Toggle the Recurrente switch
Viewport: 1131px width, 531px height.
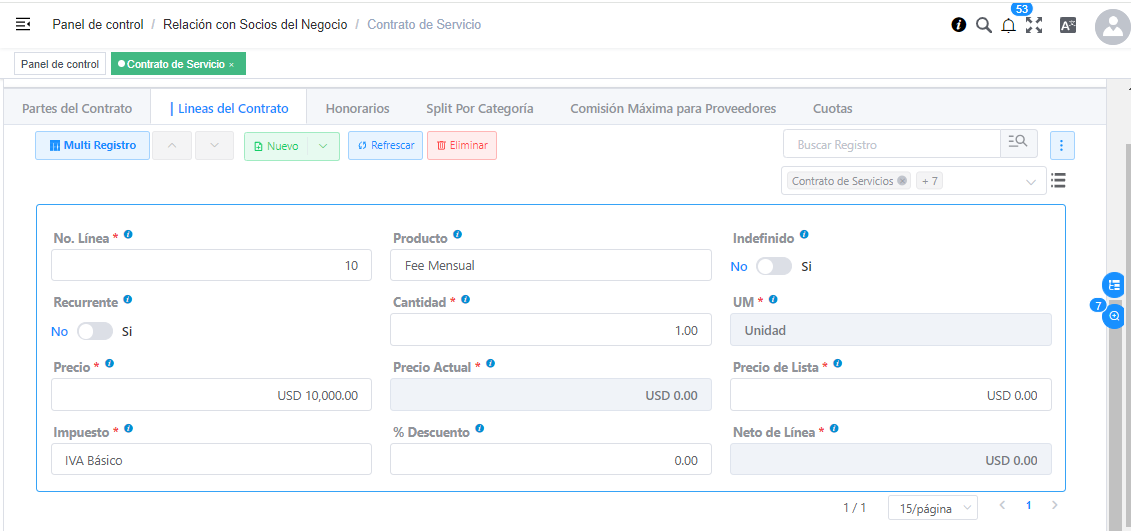95,331
